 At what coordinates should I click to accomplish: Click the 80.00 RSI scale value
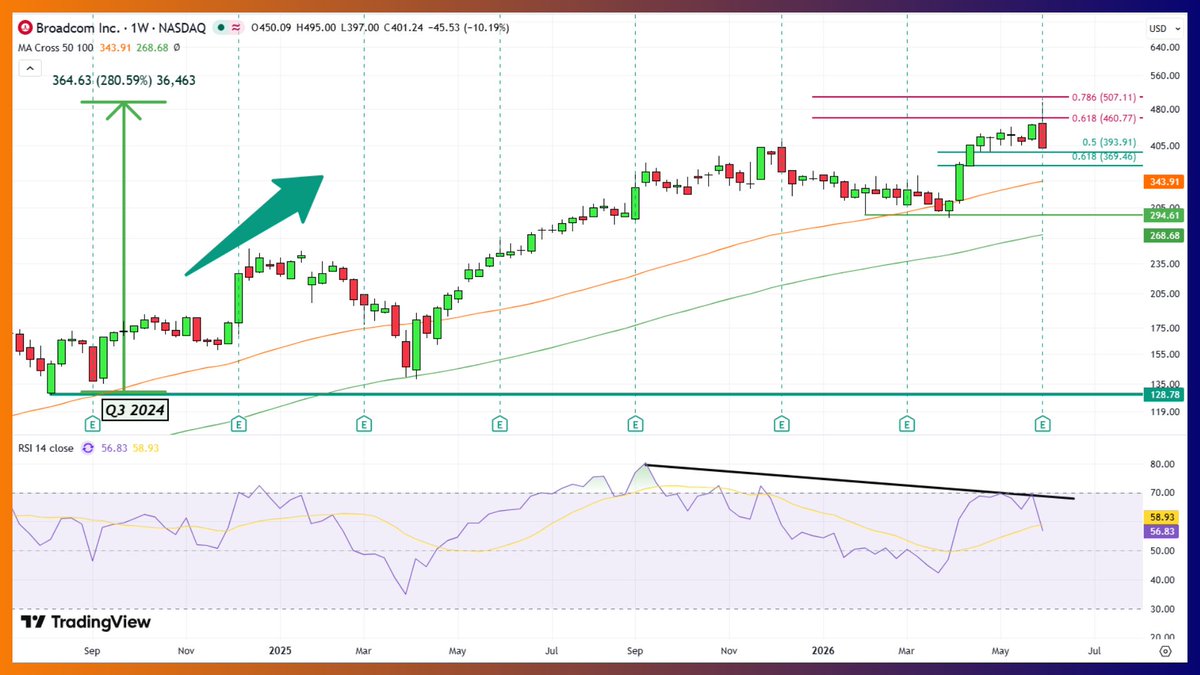click(1164, 464)
